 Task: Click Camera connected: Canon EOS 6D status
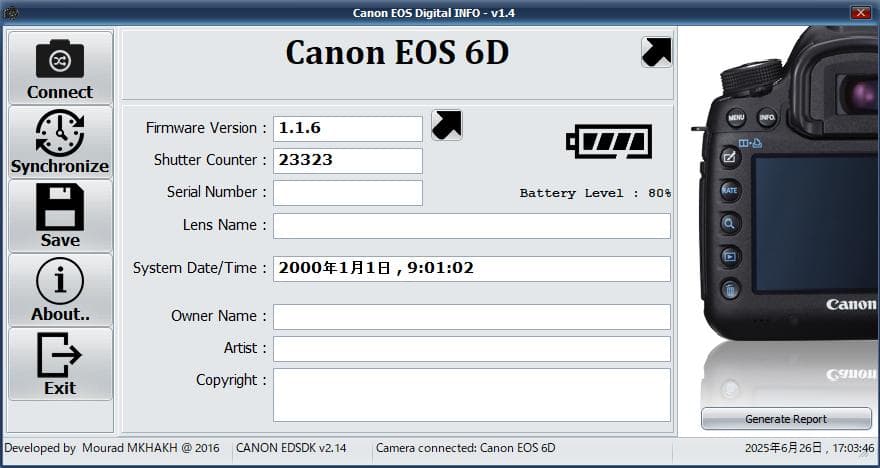pos(465,448)
